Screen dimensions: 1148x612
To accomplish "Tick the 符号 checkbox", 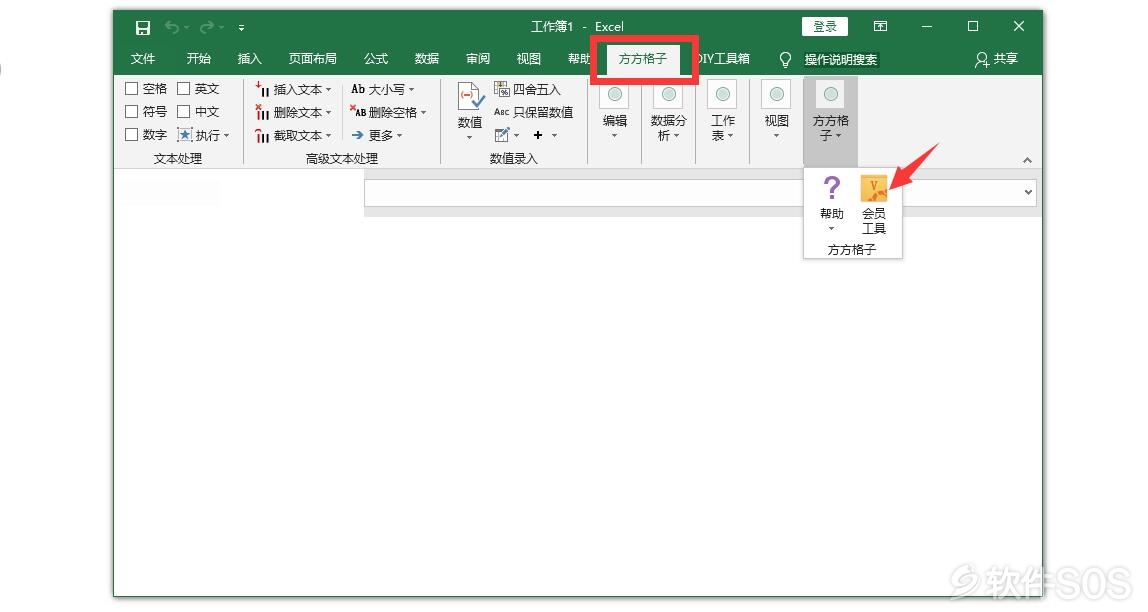I will (x=132, y=111).
